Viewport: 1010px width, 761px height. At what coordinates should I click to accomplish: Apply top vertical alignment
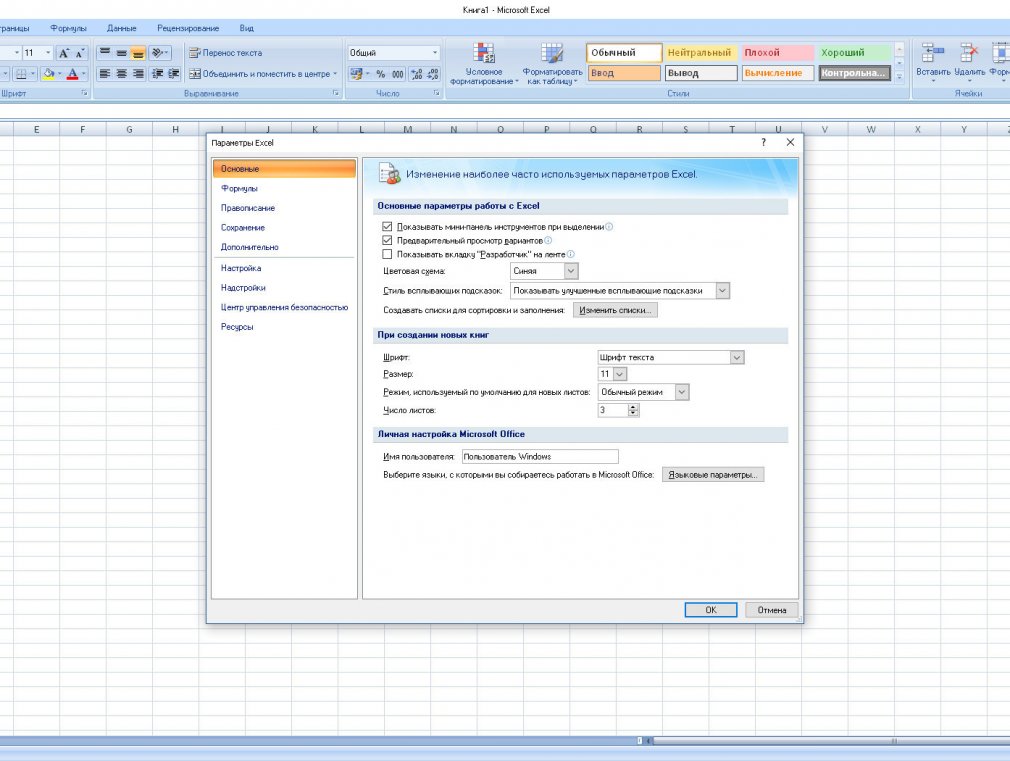click(104, 53)
